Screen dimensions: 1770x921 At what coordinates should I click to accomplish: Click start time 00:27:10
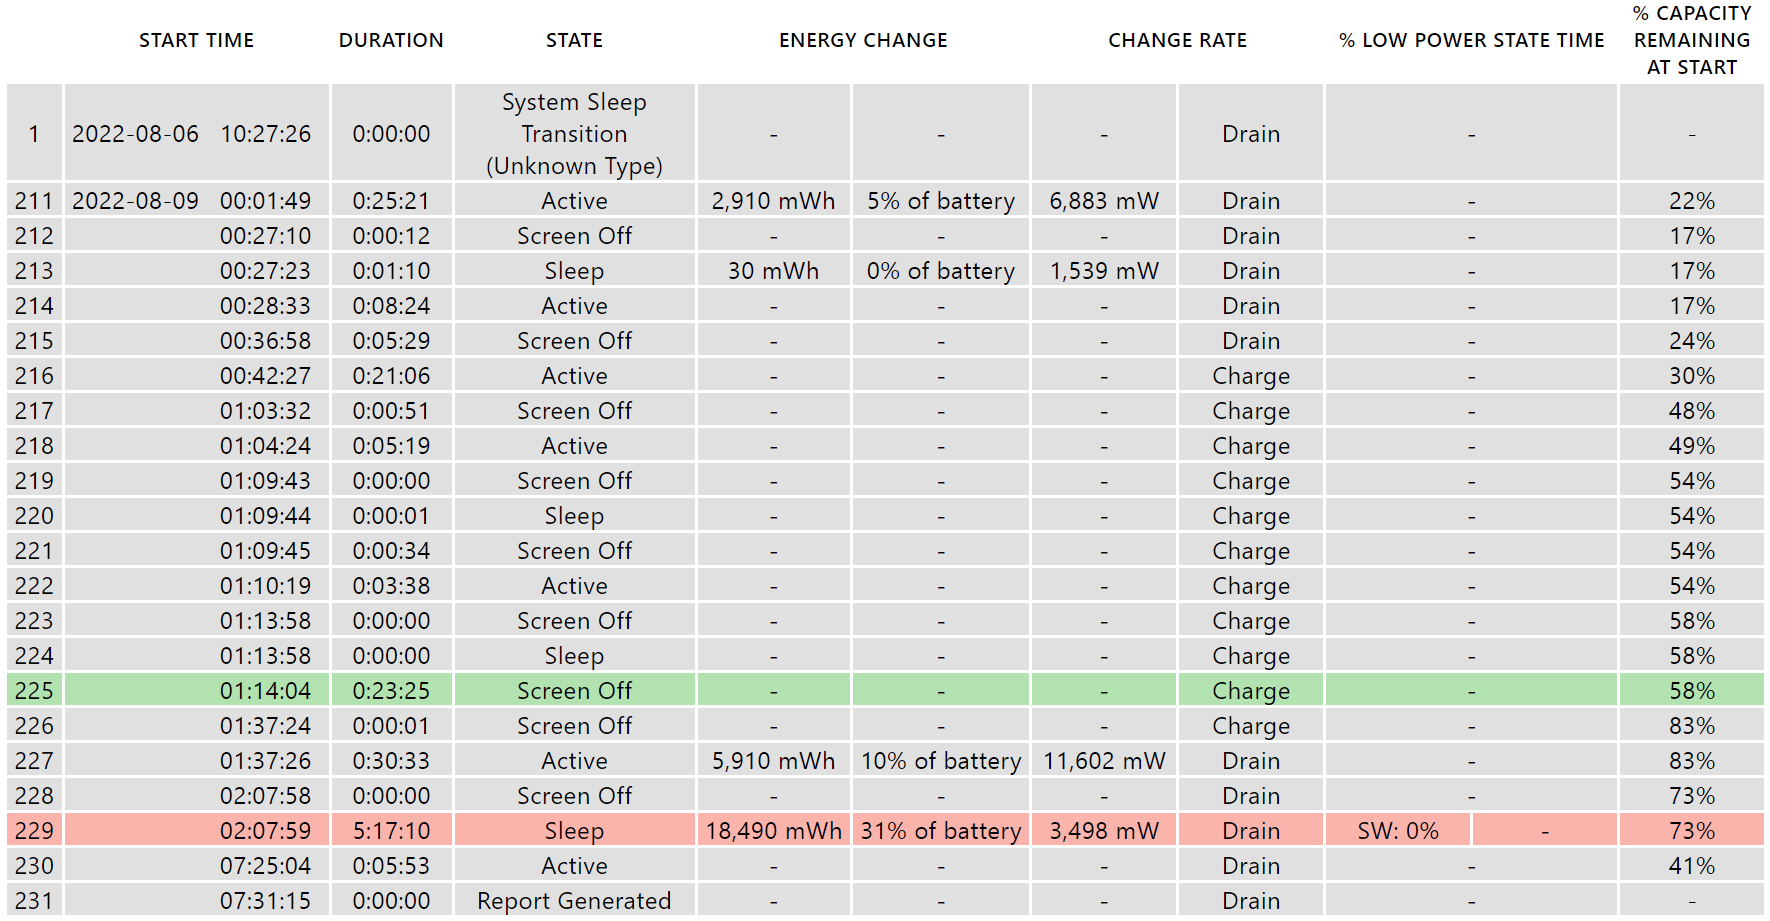[265, 235]
